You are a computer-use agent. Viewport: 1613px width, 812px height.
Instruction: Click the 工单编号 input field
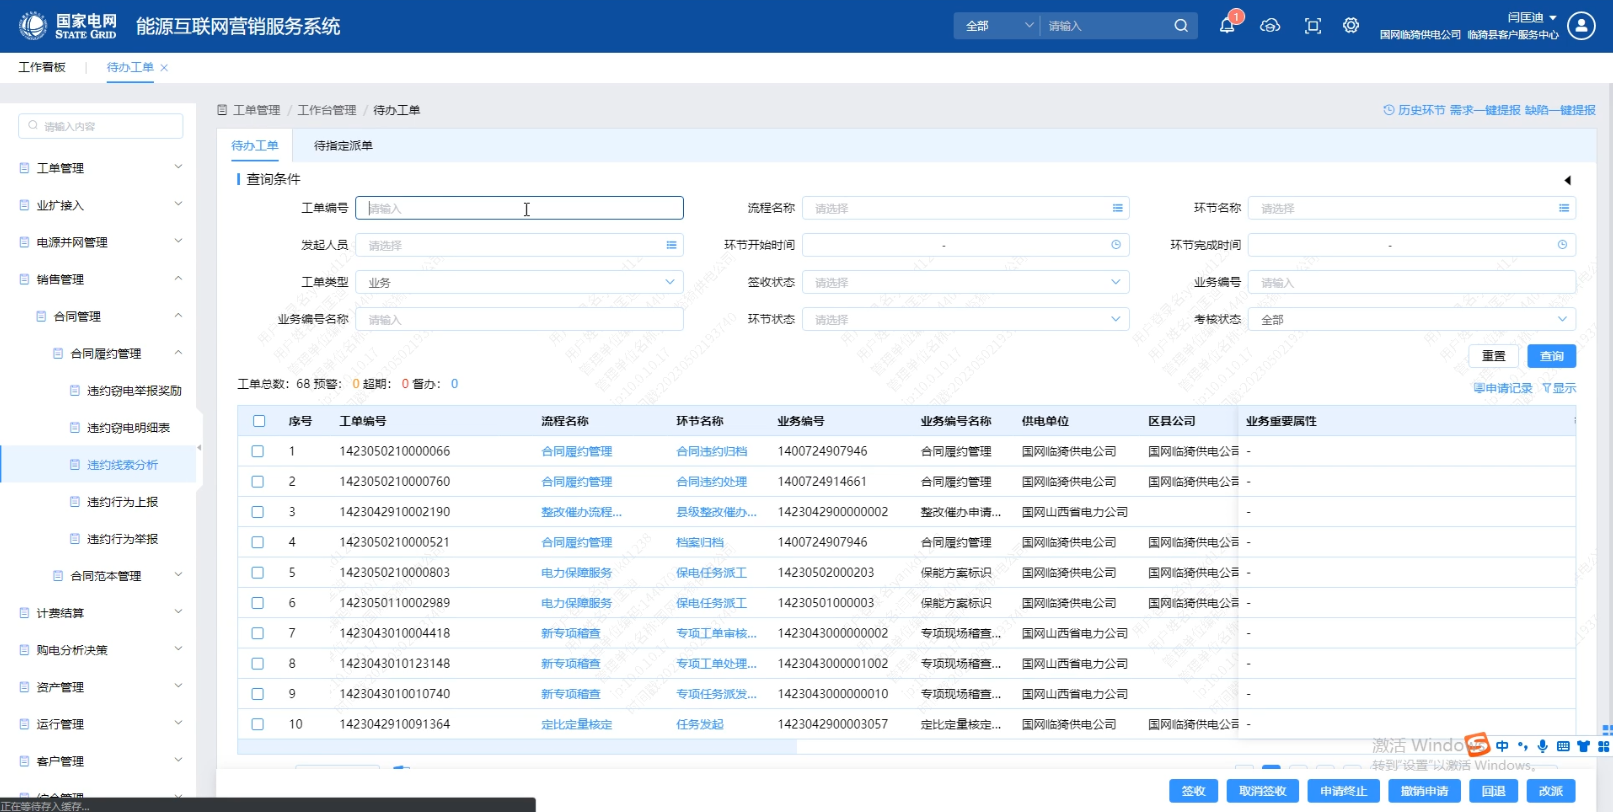point(519,208)
